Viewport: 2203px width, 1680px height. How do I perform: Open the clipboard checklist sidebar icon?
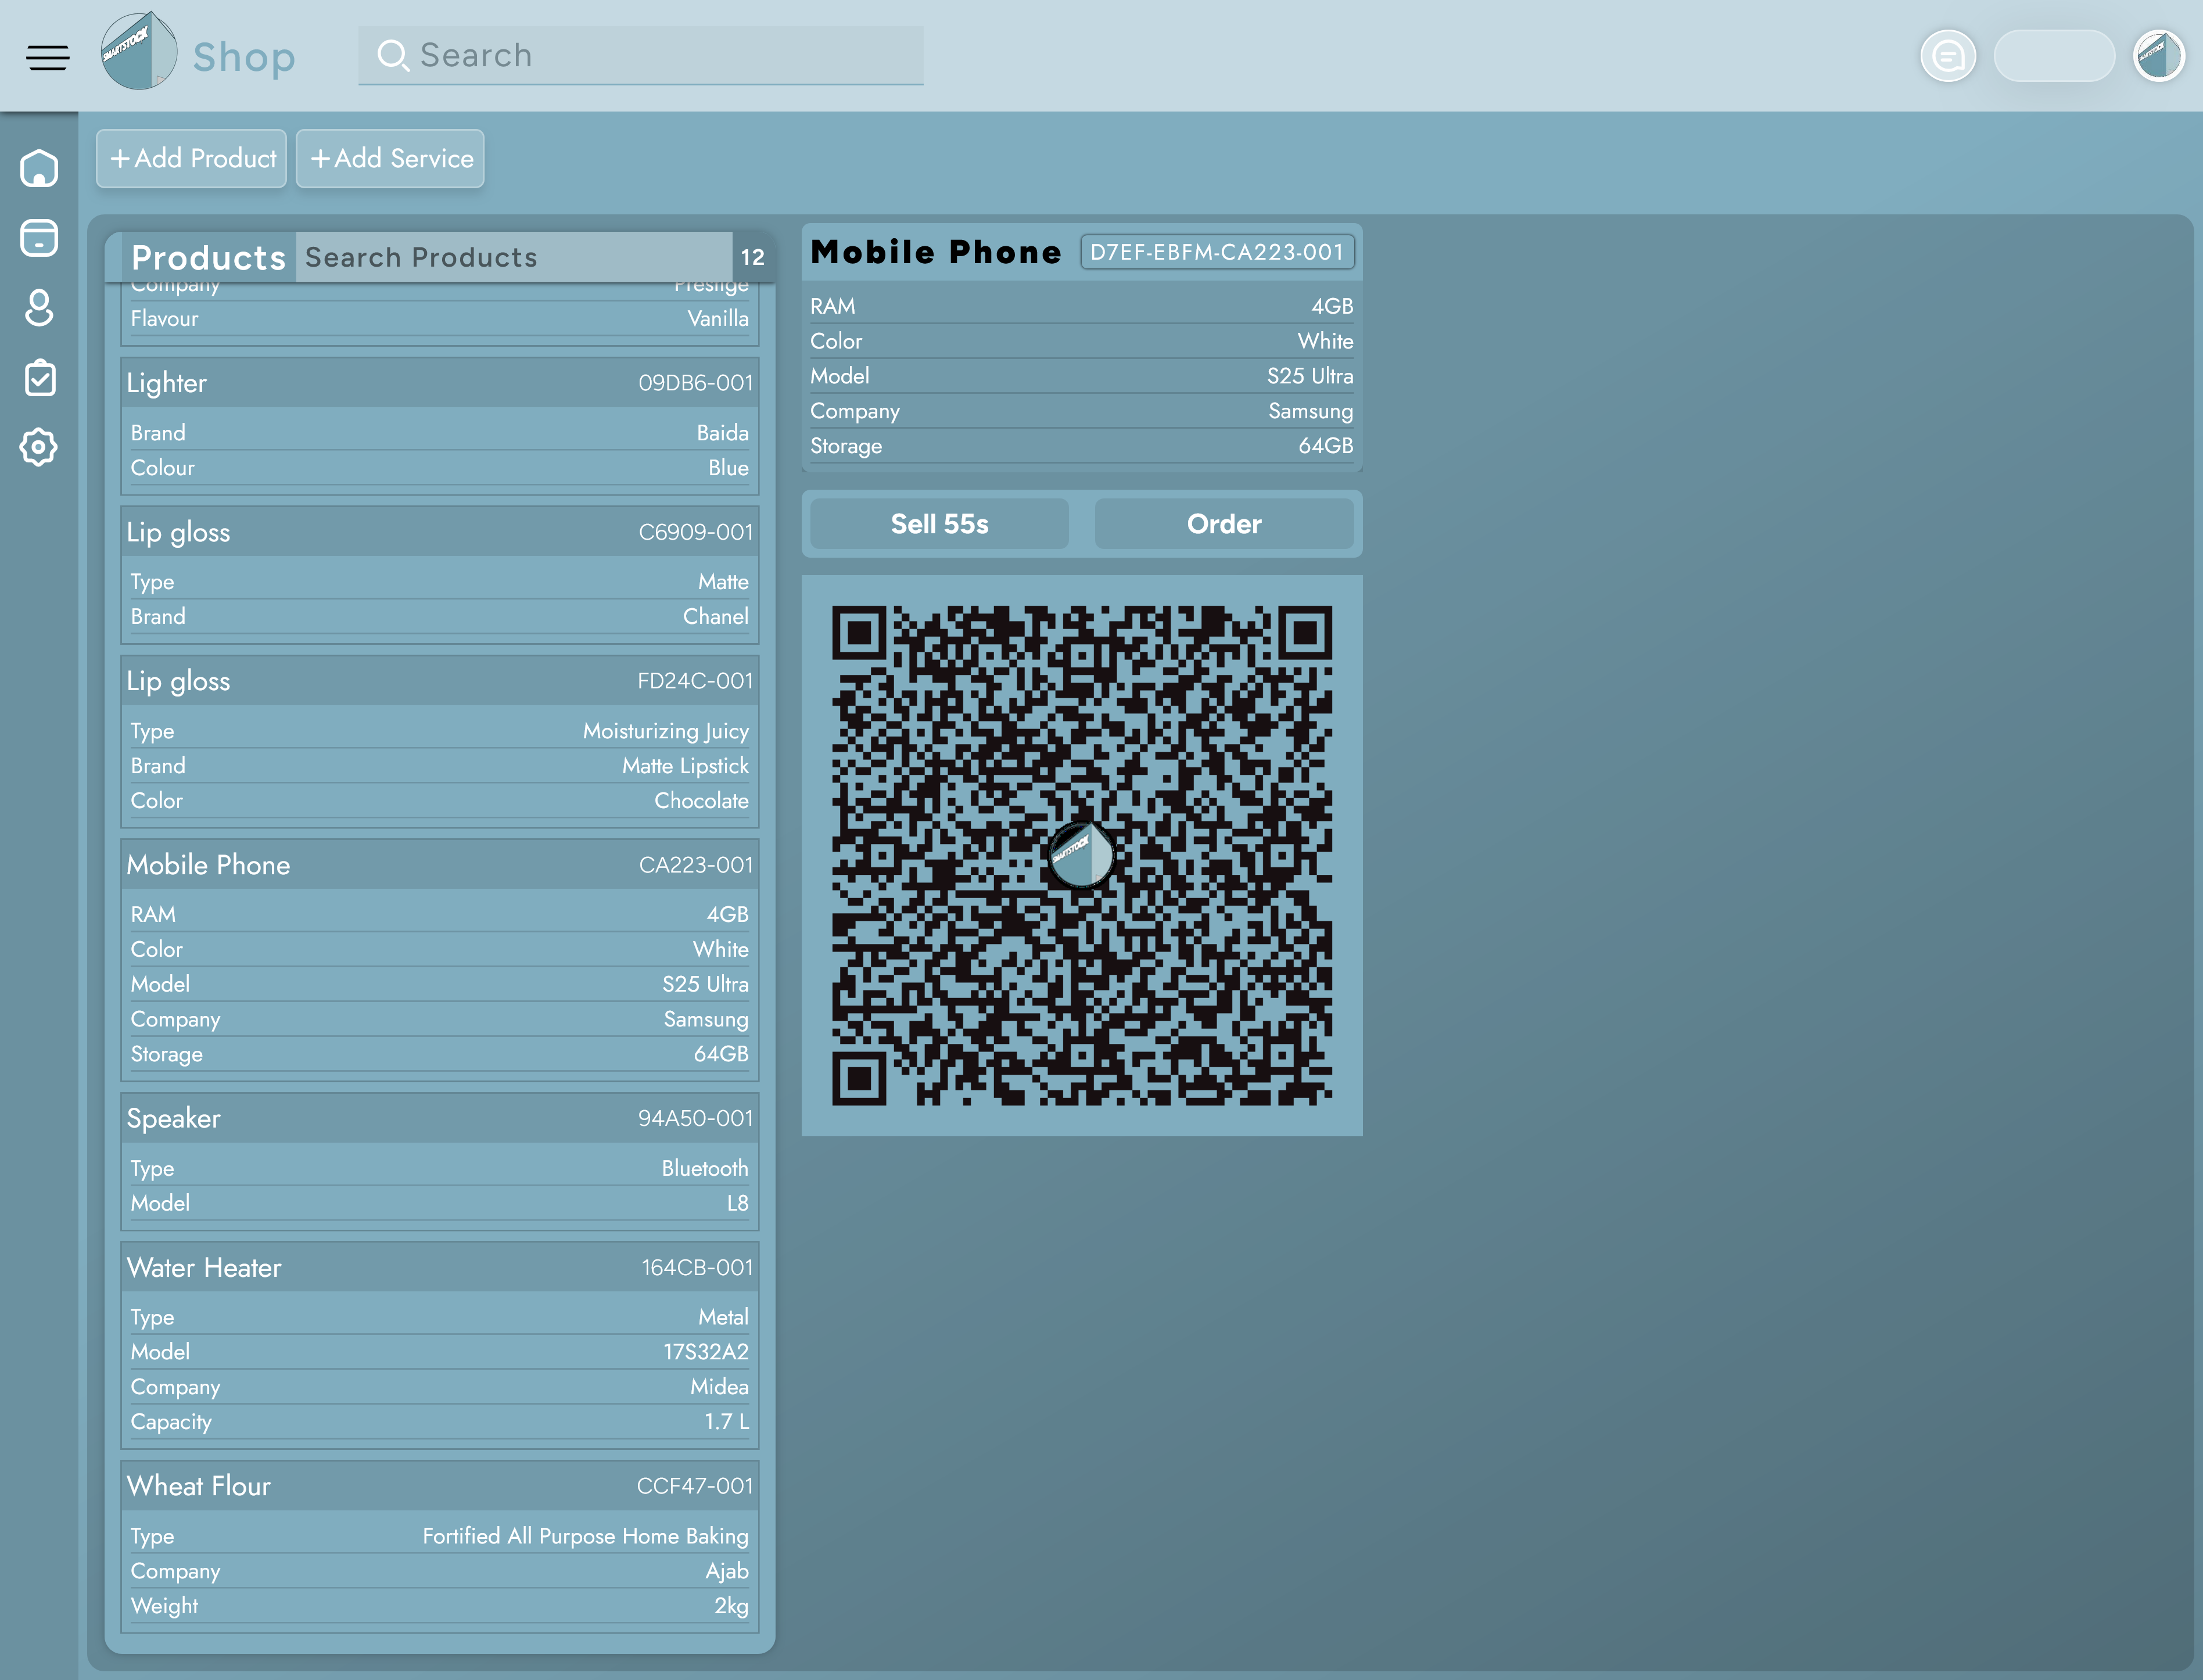(x=39, y=378)
